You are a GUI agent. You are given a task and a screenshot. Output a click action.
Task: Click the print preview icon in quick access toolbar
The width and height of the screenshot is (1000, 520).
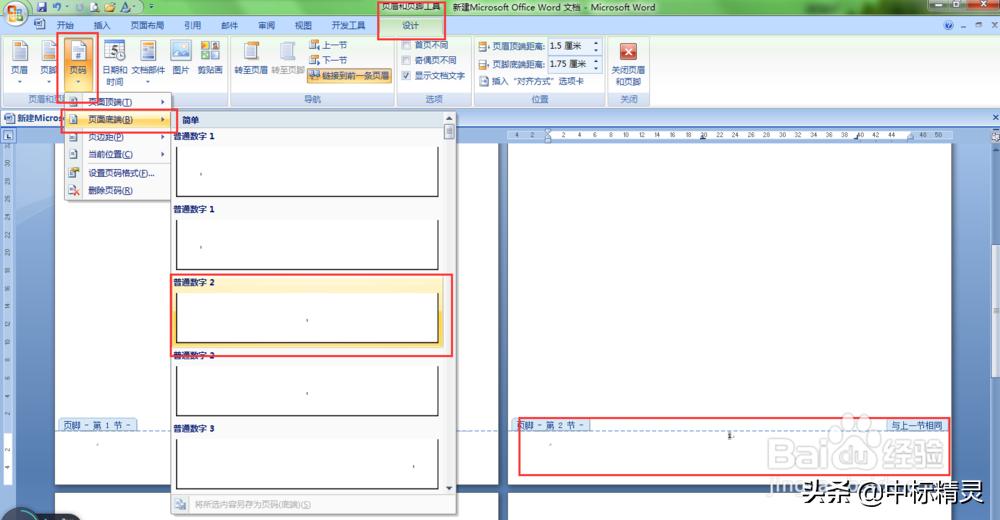coord(95,7)
